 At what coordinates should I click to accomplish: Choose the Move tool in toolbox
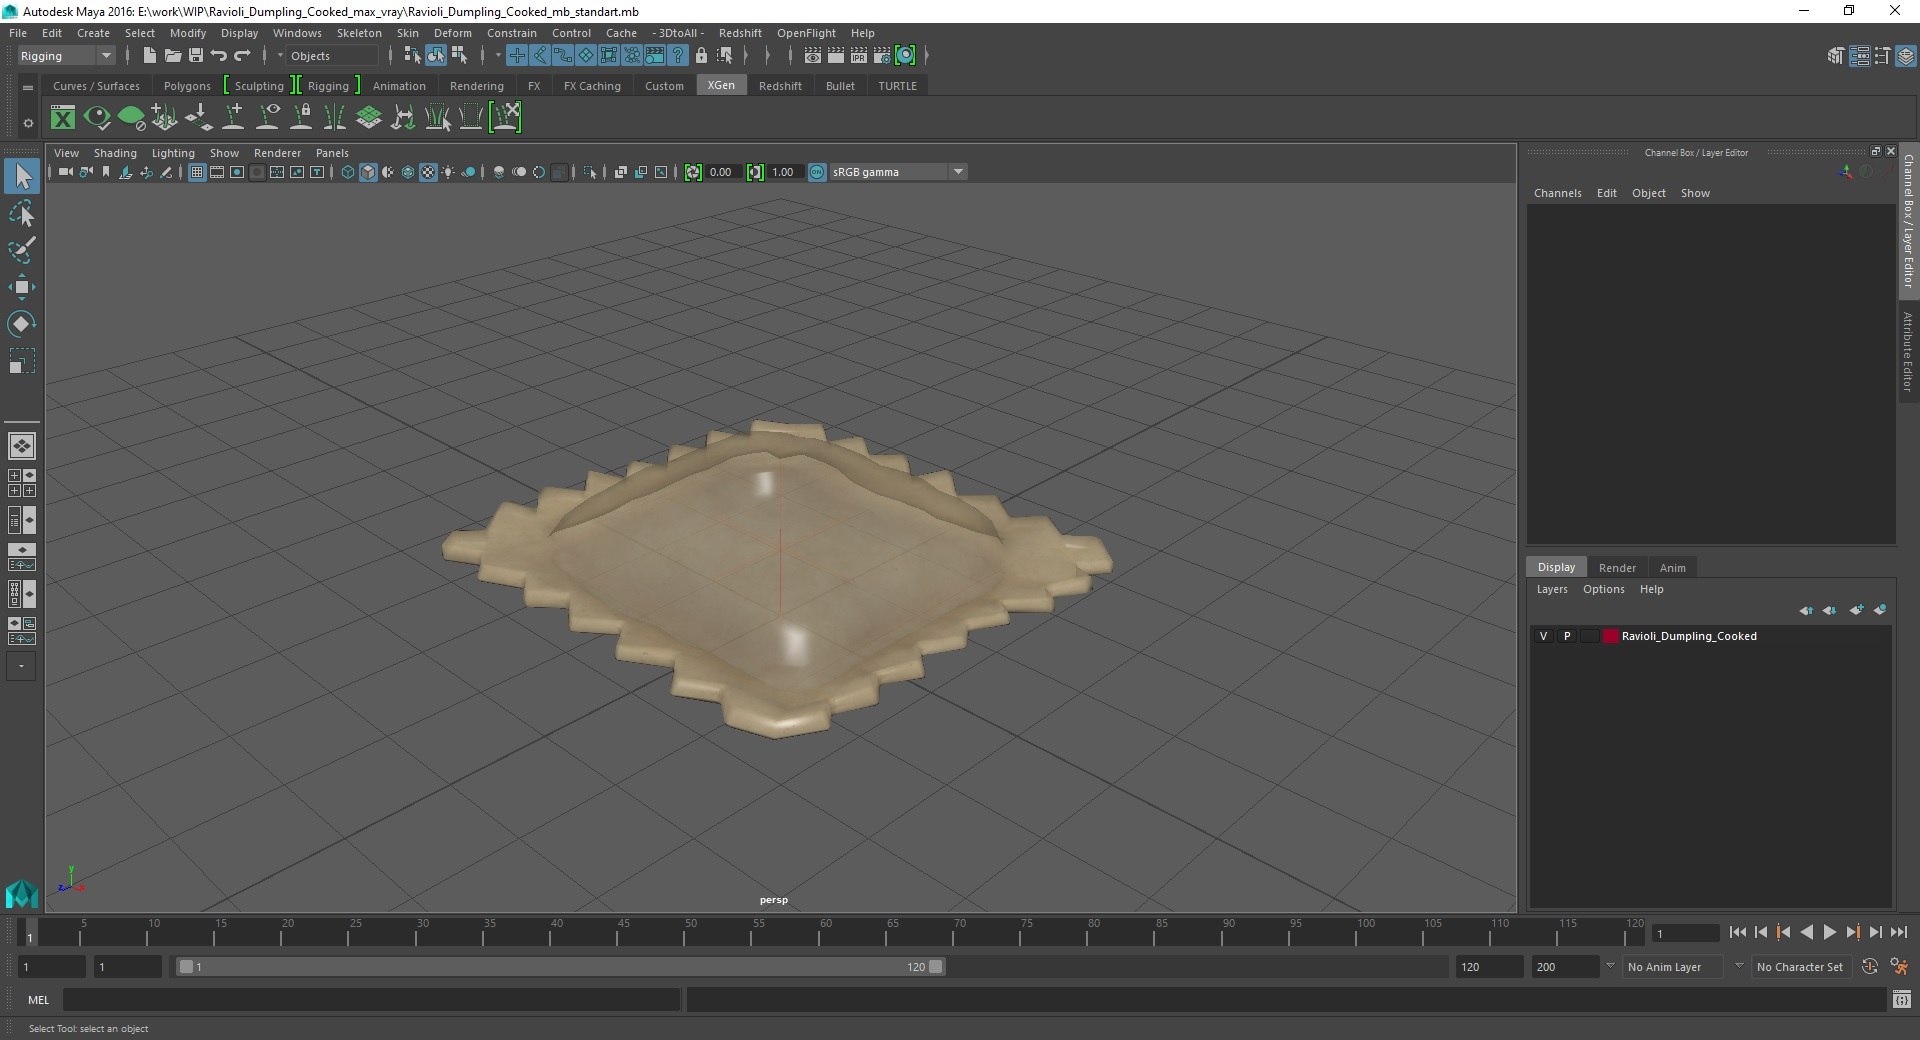point(22,287)
